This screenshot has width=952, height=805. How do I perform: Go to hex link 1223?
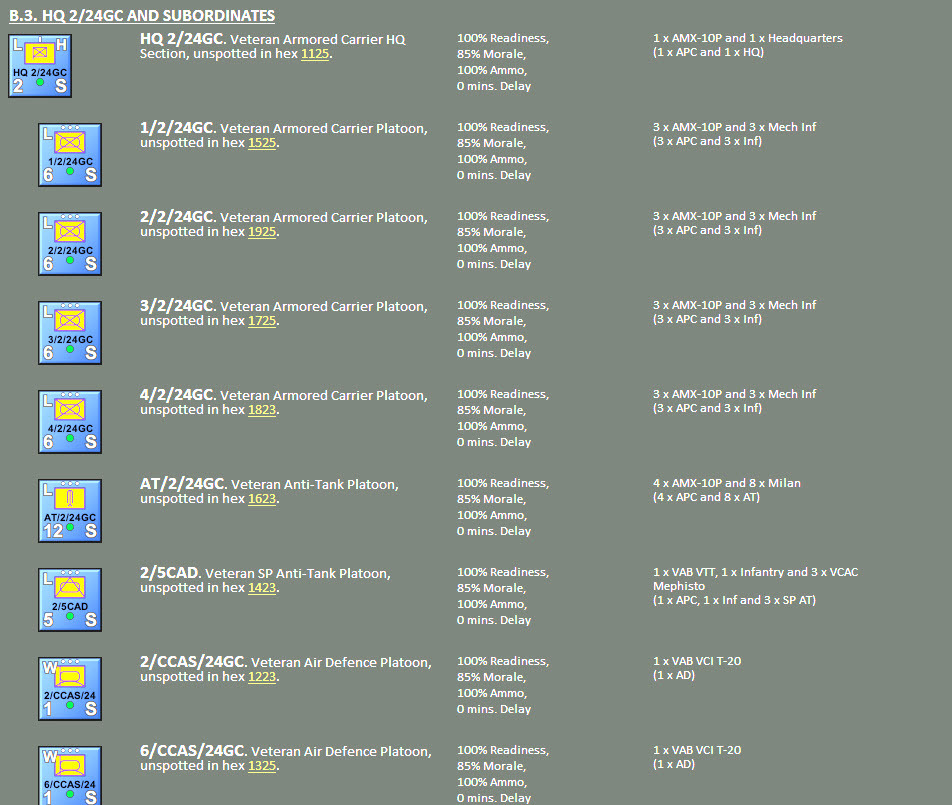[x=262, y=677]
